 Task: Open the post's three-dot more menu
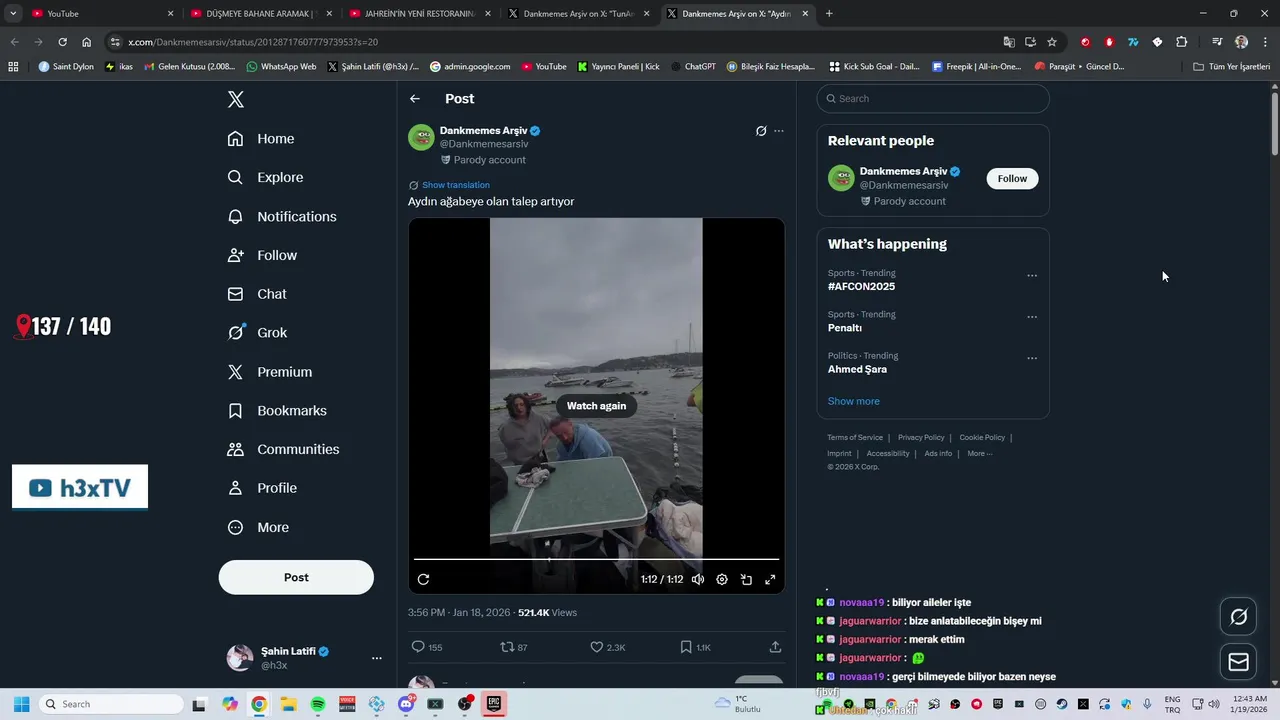(x=779, y=131)
